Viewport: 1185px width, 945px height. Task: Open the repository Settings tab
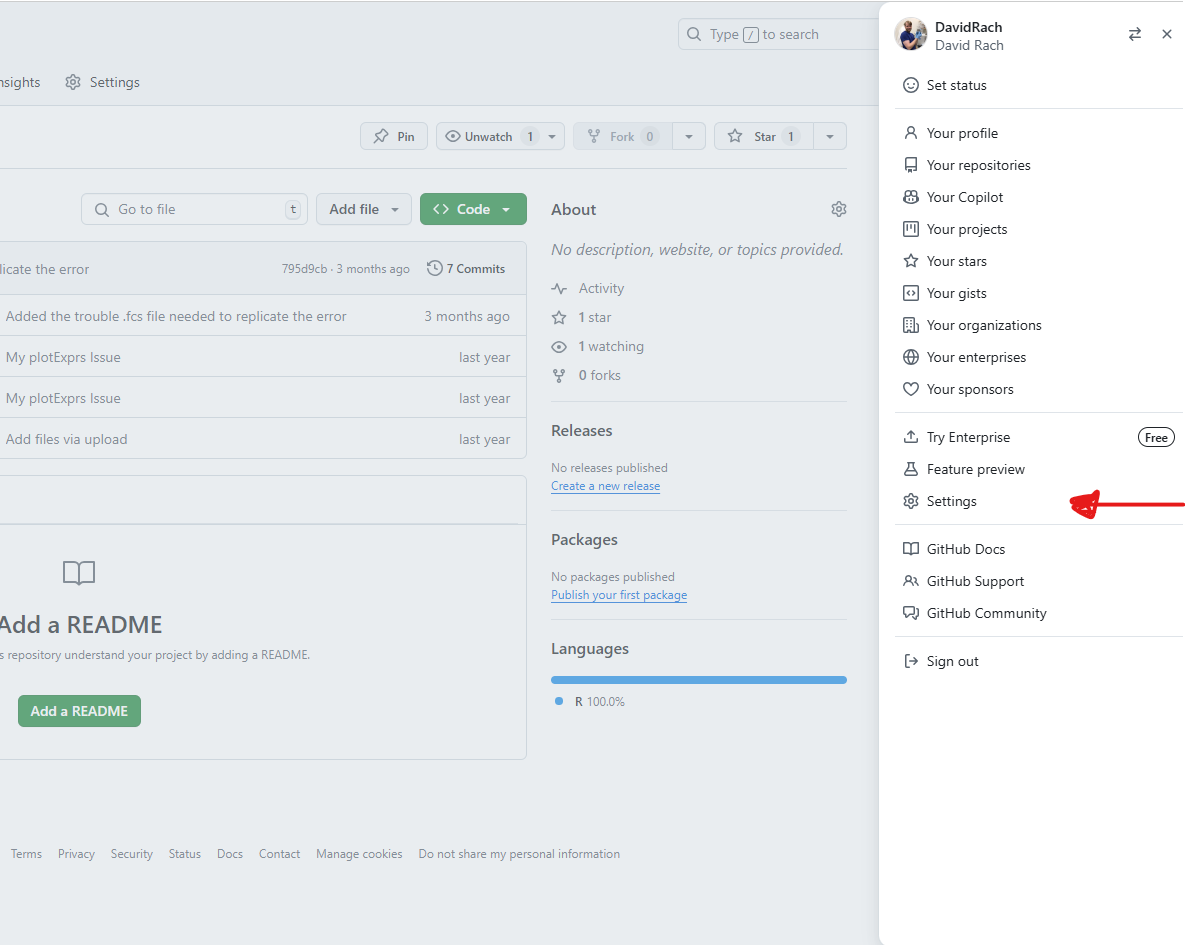[103, 82]
